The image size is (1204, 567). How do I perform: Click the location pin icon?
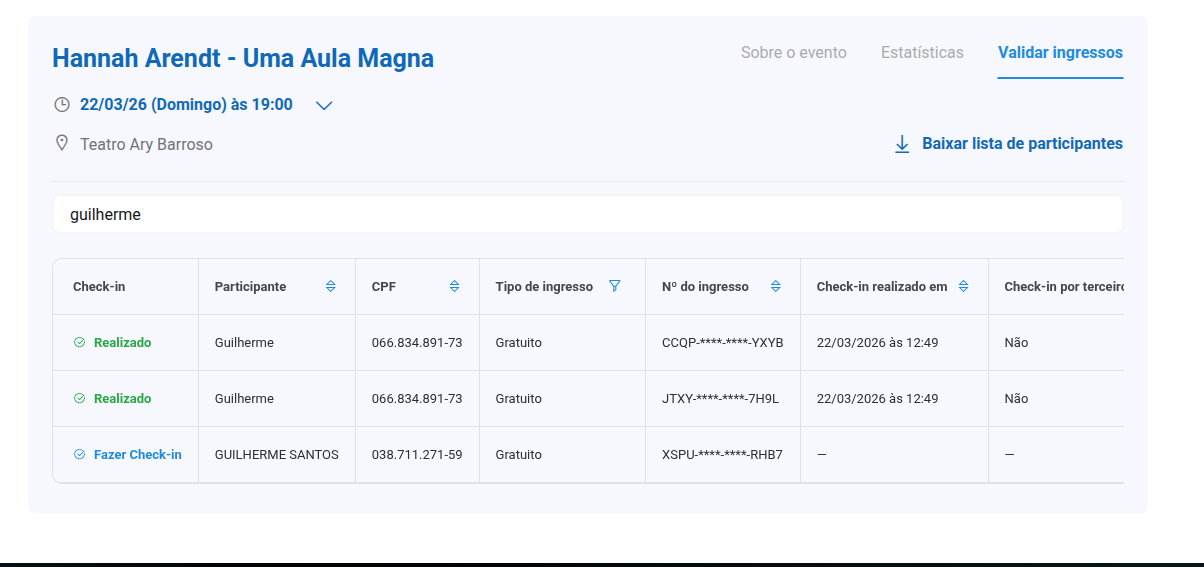(x=62, y=144)
